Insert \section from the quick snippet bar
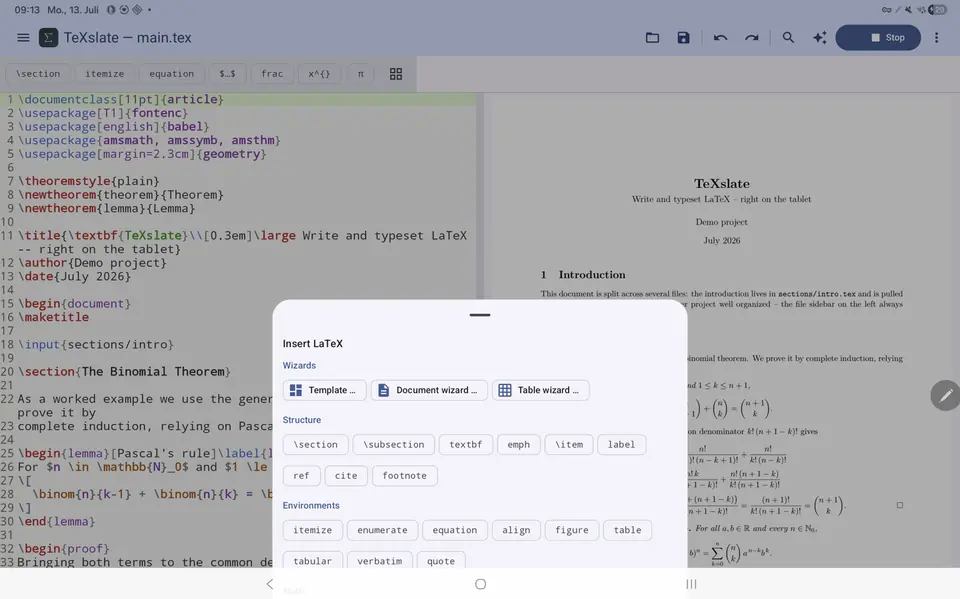This screenshot has width=960, height=599. pos(38,73)
